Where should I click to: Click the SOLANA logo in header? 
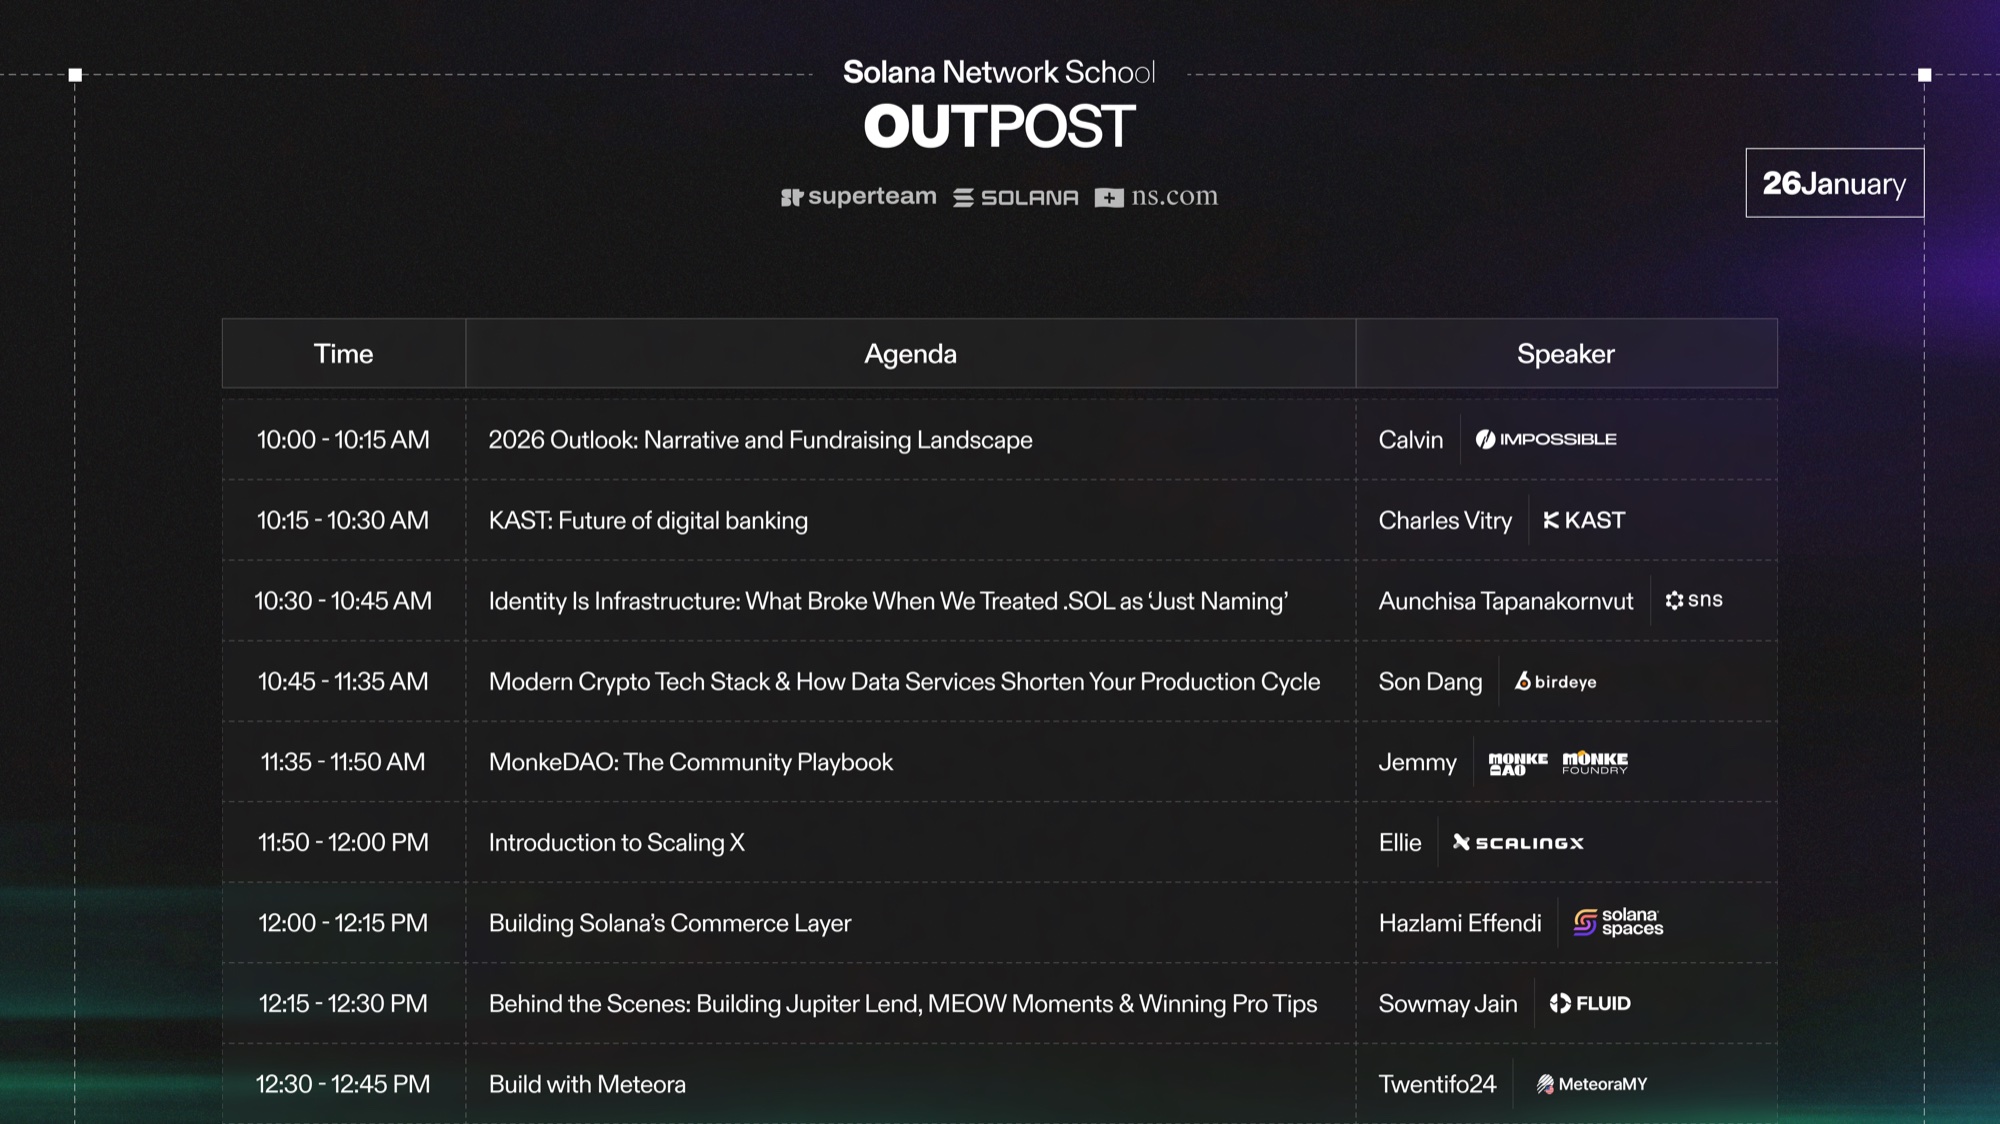1016,197
